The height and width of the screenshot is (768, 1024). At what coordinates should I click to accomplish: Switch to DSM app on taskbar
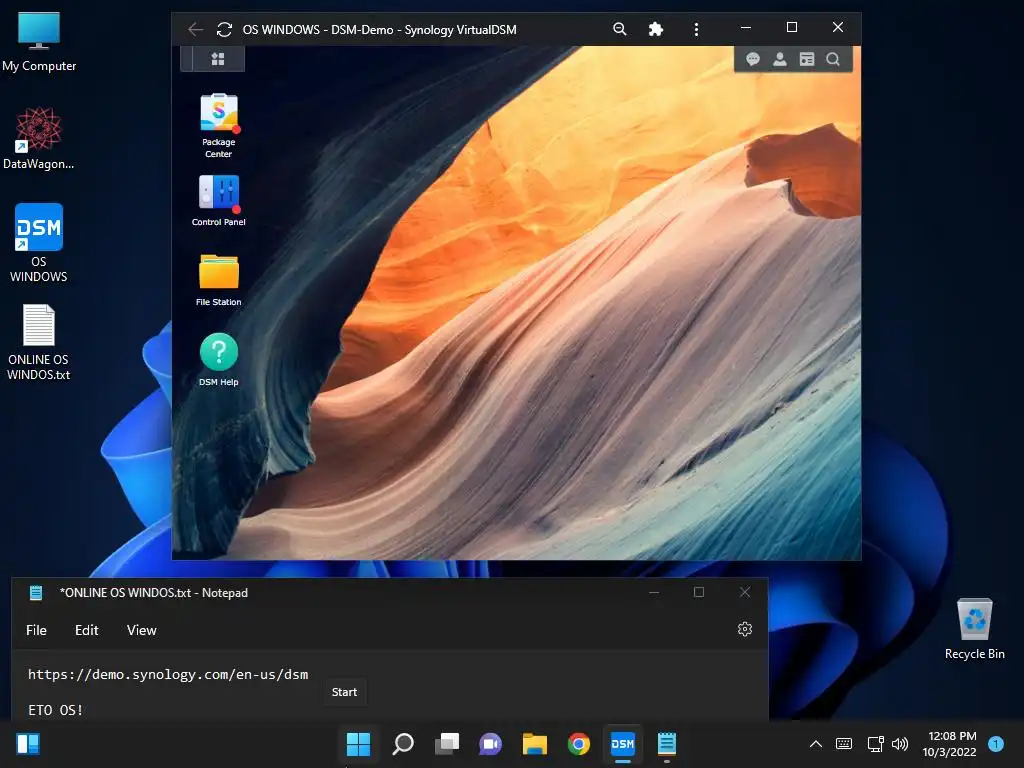(x=622, y=744)
